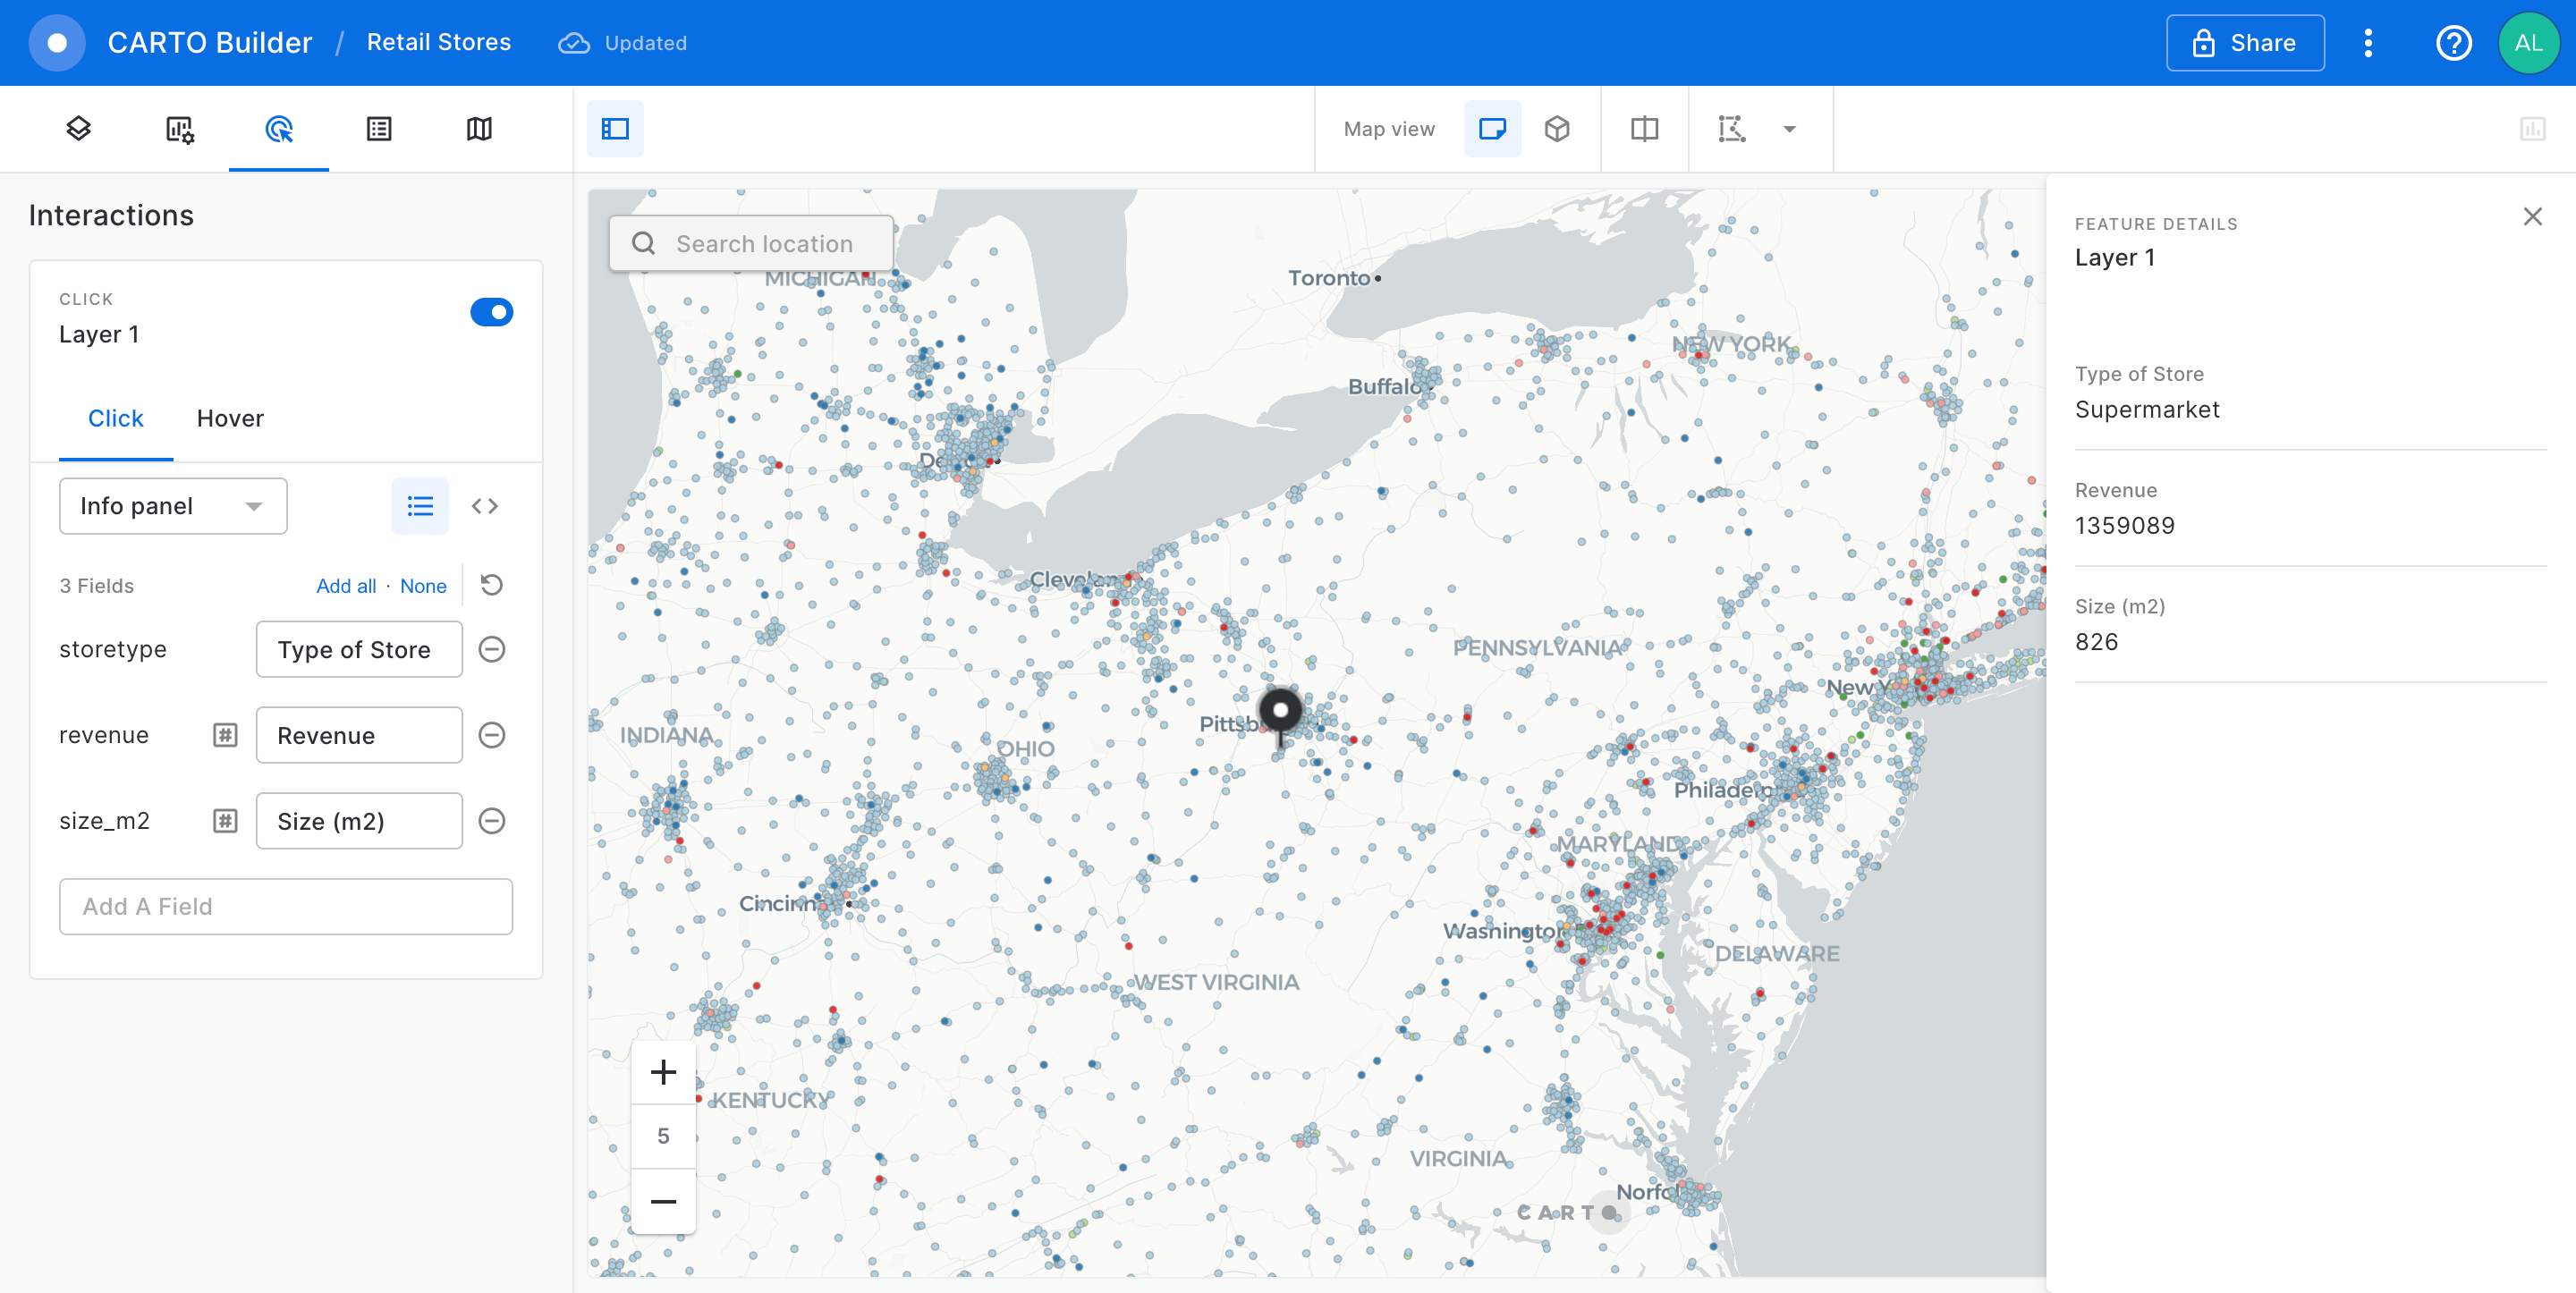This screenshot has height=1293, width=2576.
Task: Remove the storetype field
Action: (x=491, y=649)
